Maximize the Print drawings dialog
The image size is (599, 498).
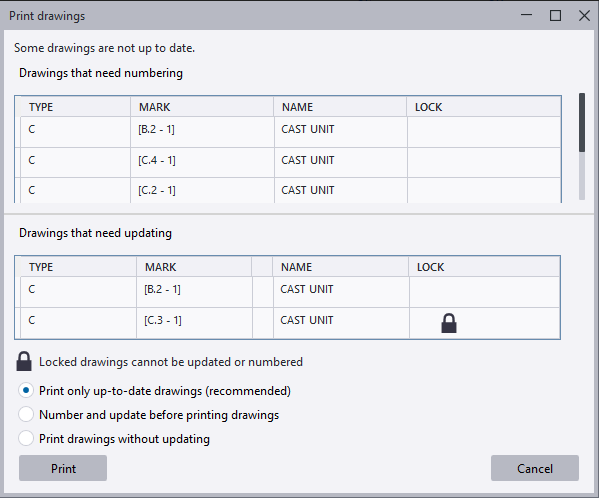click(555, 16)
